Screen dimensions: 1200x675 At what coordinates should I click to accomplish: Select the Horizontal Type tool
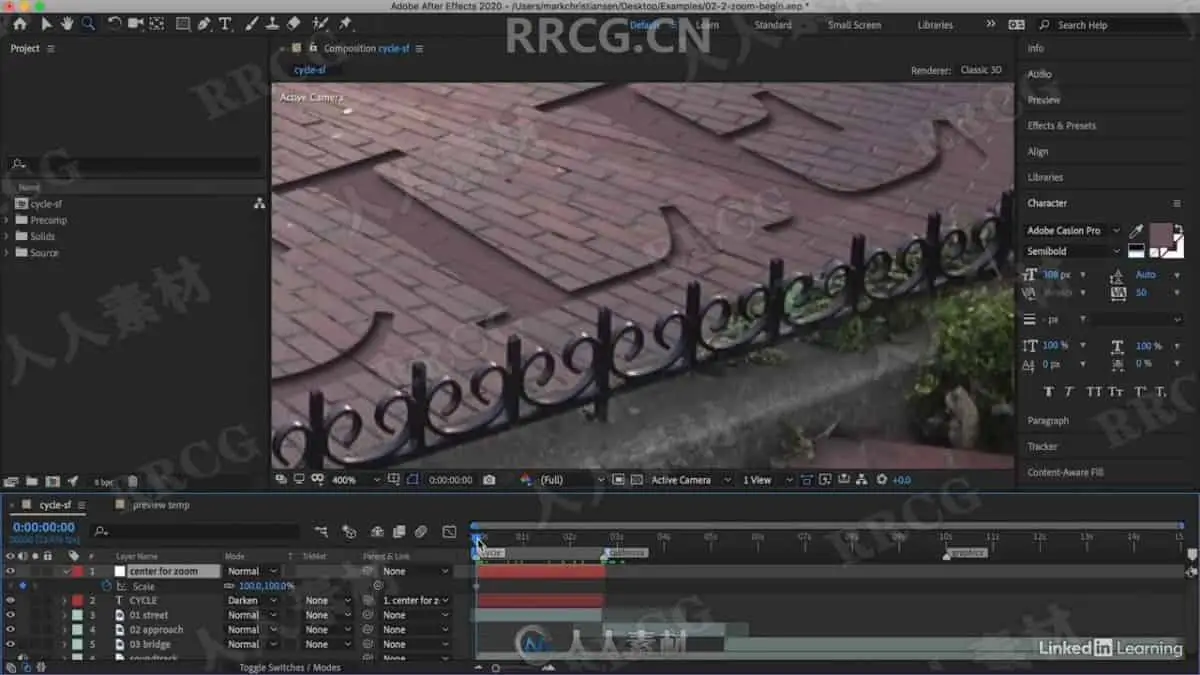225,23
